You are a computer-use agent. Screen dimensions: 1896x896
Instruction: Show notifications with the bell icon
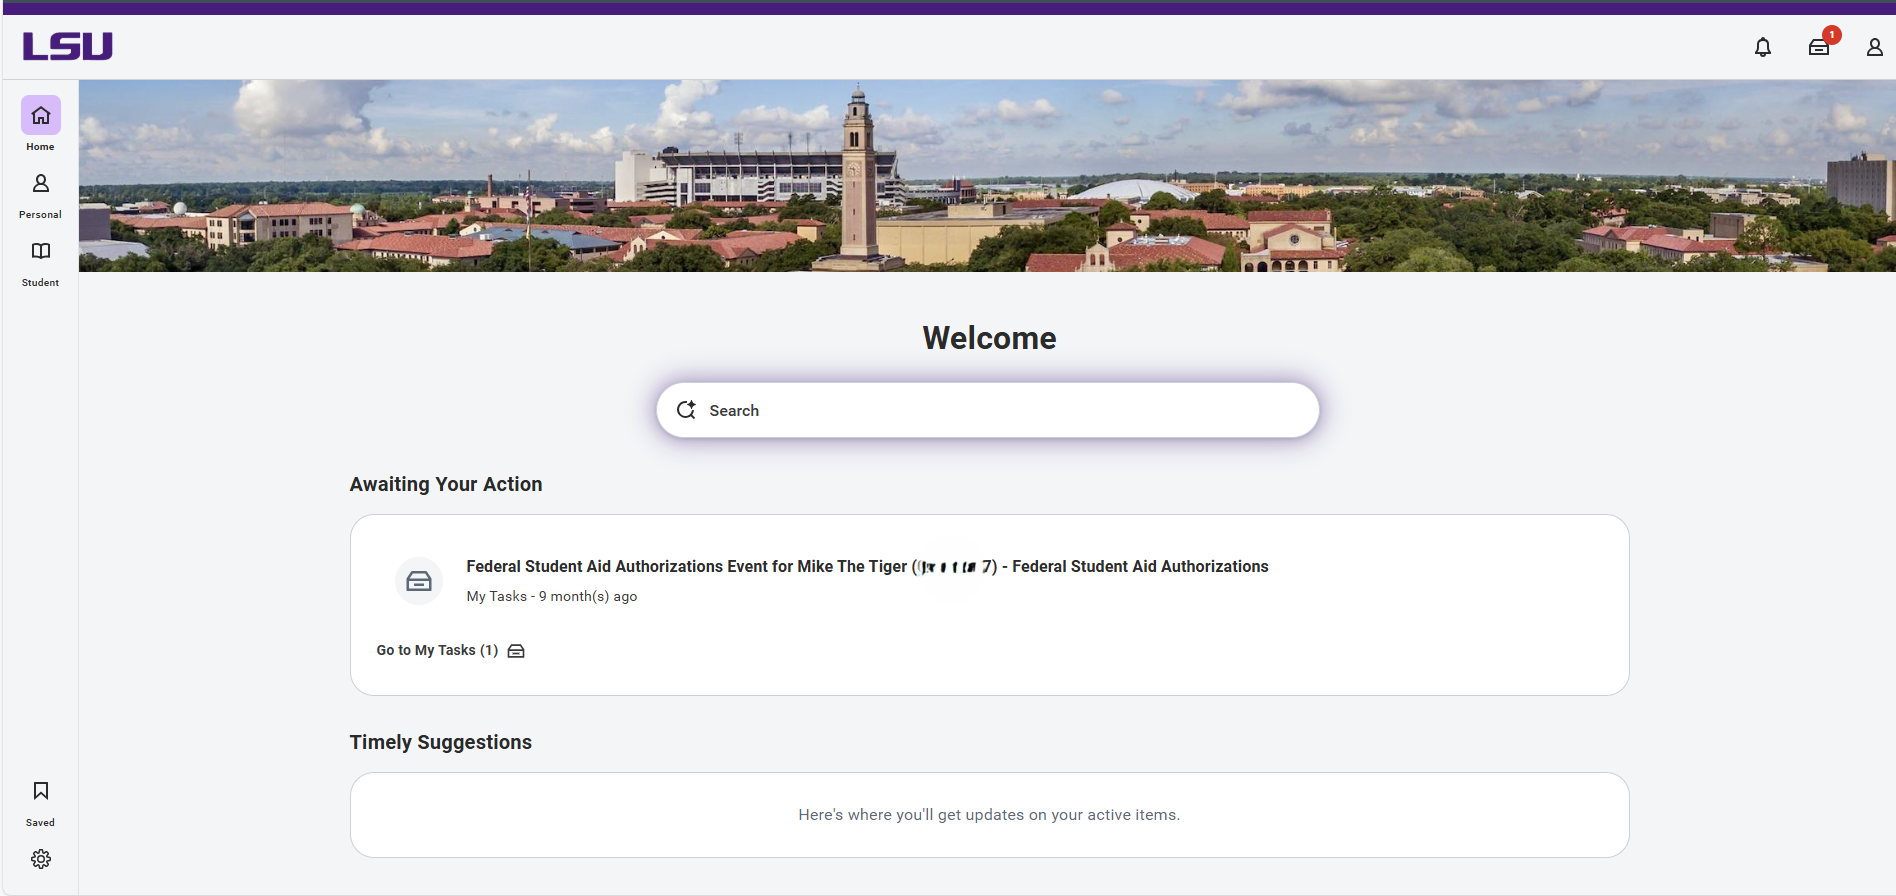pyautogui.click(x=1763, y=47)
